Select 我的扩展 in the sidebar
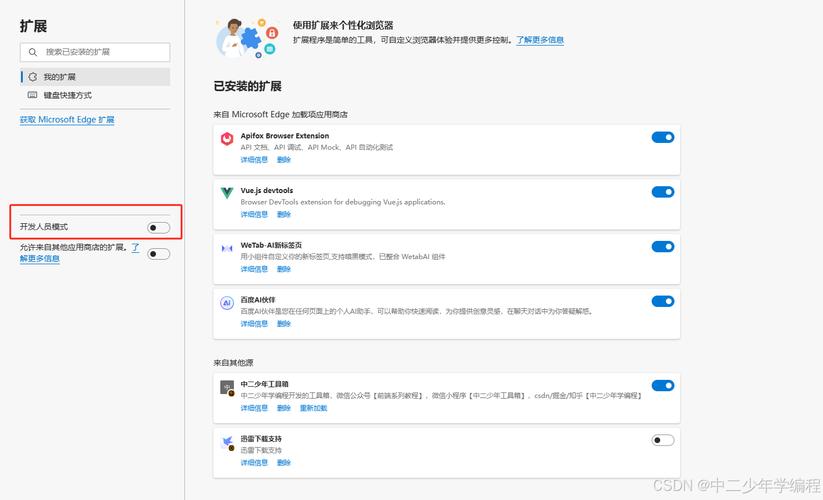Viewport: 823px width, 500px height. pyautogui.click(x=95, y=77)
